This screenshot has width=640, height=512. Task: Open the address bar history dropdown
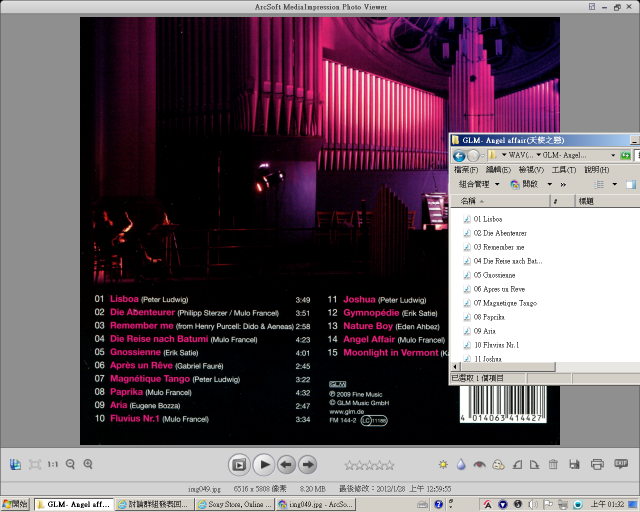pyautogui.click(x=613, y=155)
